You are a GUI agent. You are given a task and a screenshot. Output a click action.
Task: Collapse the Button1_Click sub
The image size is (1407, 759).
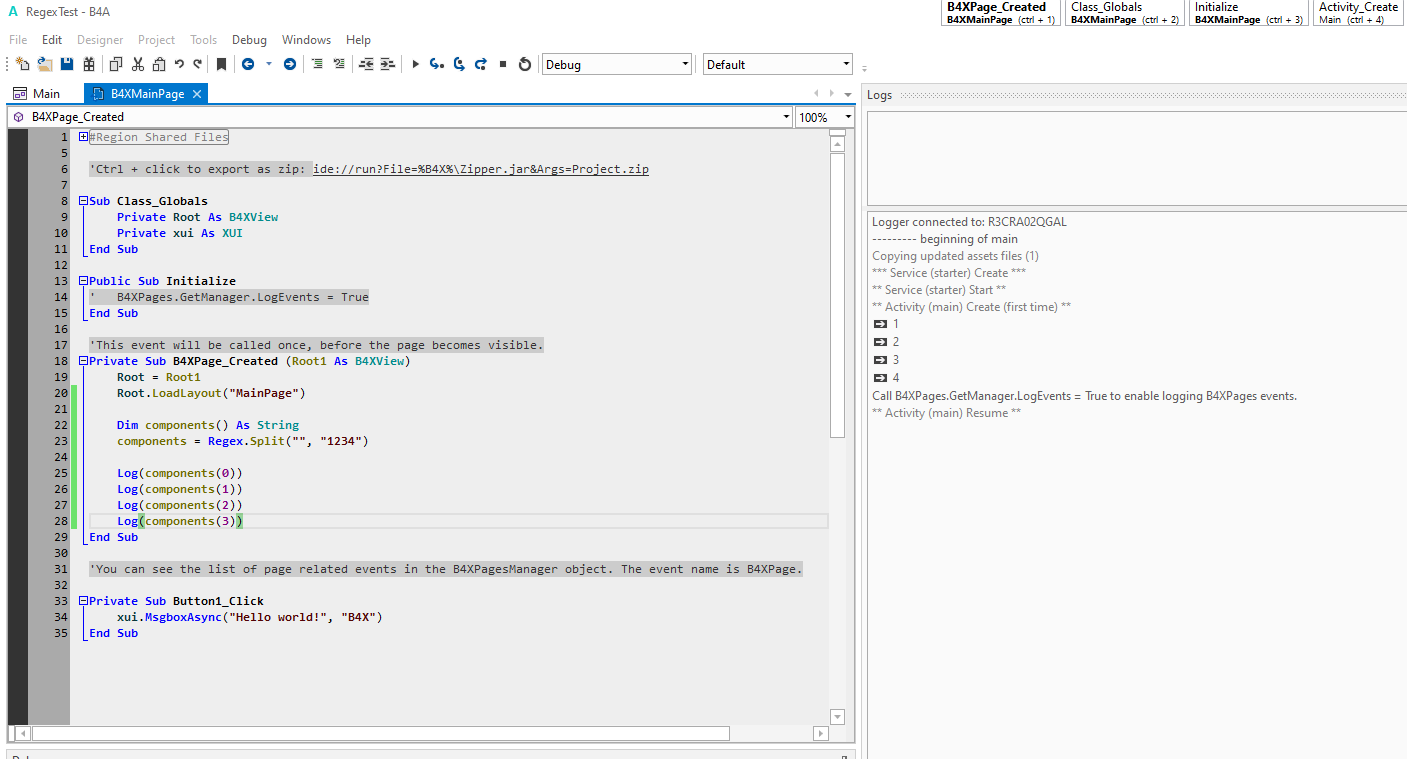83,601
